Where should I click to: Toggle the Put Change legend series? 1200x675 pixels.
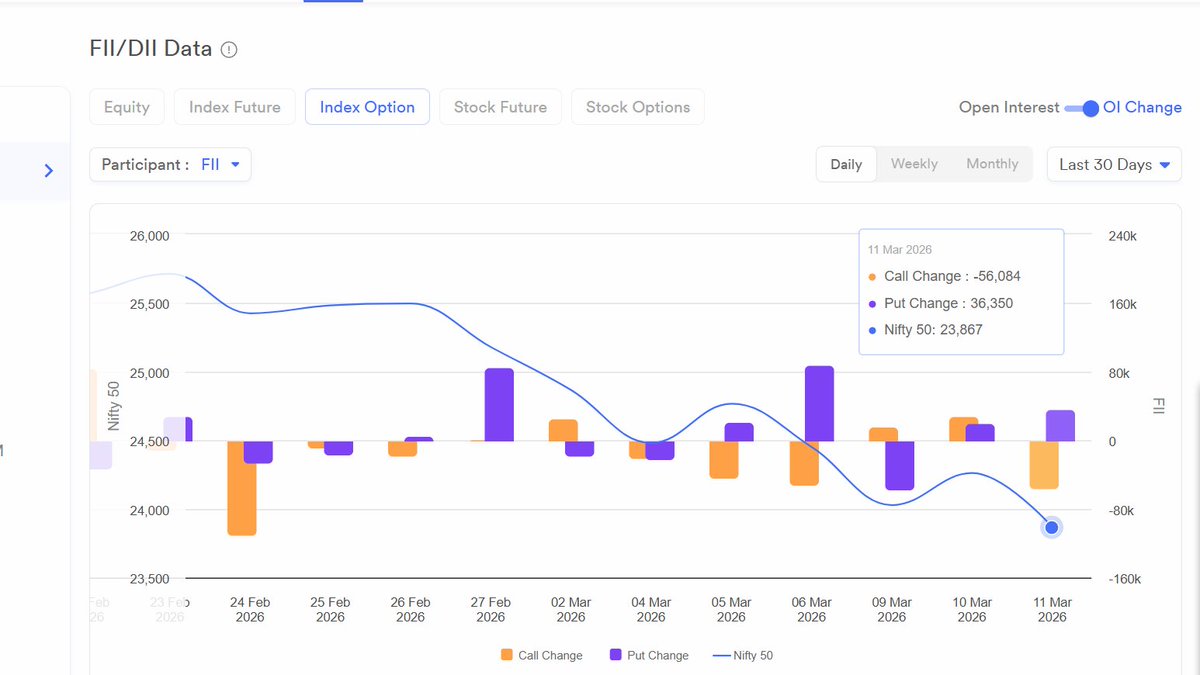[649, 656]
